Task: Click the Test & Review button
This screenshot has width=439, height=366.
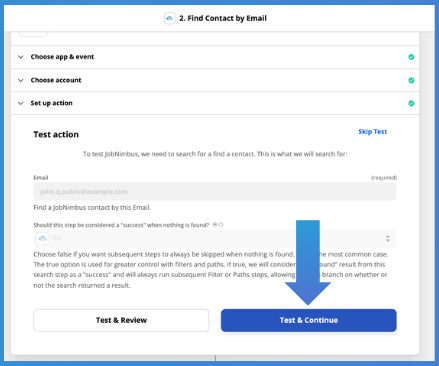Action: pyautogui.click(x=121, y=320)
